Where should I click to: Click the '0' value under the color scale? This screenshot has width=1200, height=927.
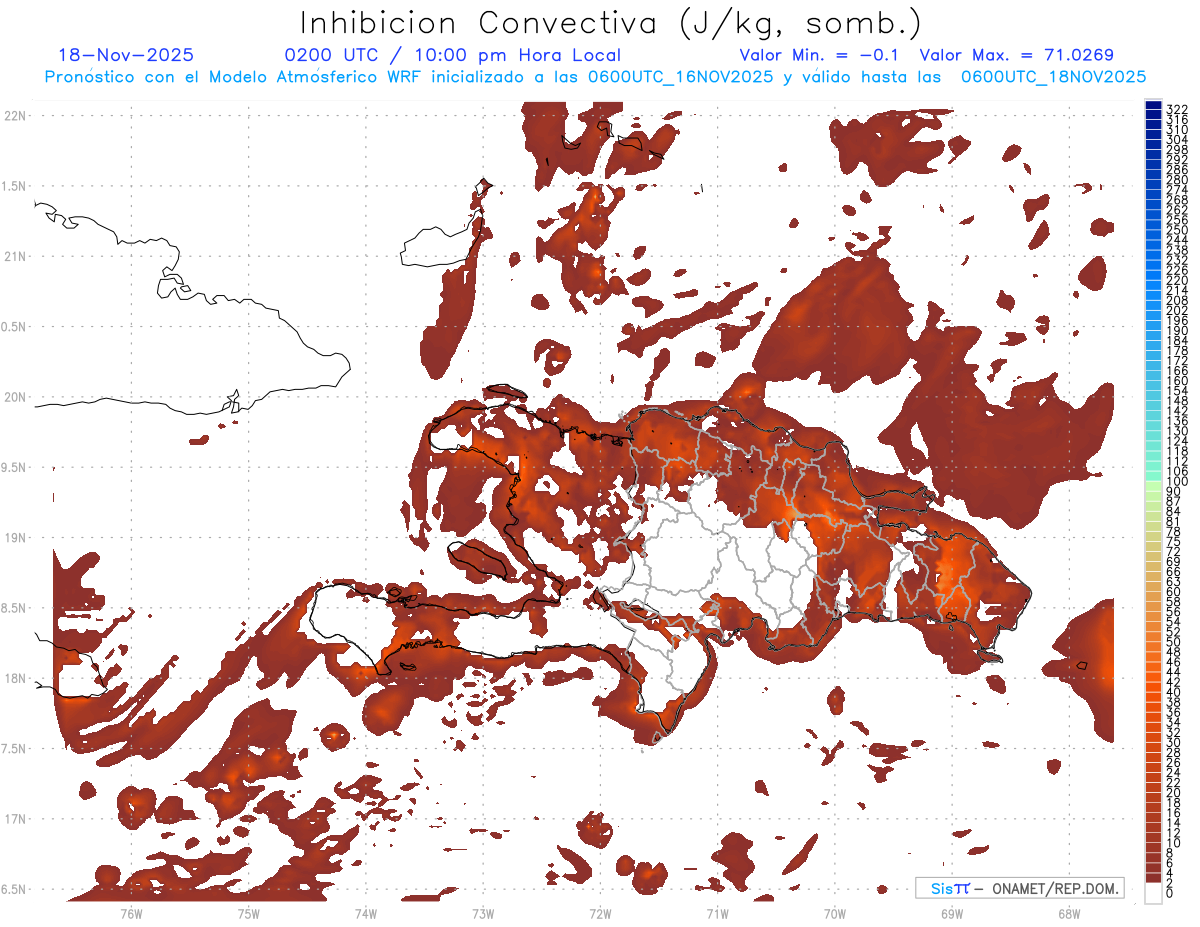point(1170,893)
